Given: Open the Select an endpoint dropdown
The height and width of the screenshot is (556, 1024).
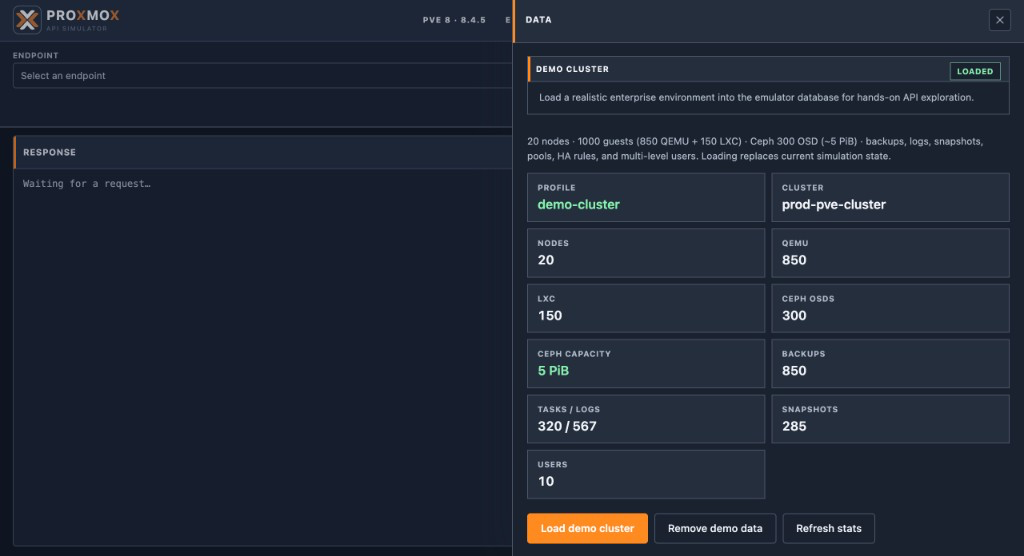Looking at the screenshot, I should point(263,76).
